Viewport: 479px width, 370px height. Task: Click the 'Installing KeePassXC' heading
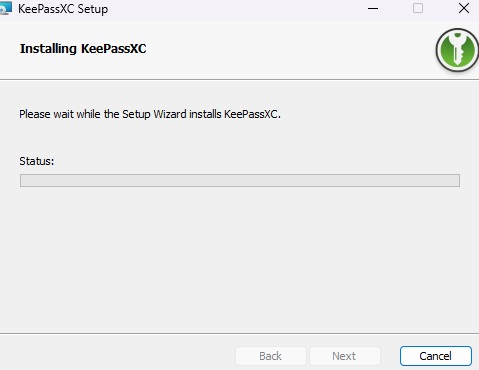(83, 49)
